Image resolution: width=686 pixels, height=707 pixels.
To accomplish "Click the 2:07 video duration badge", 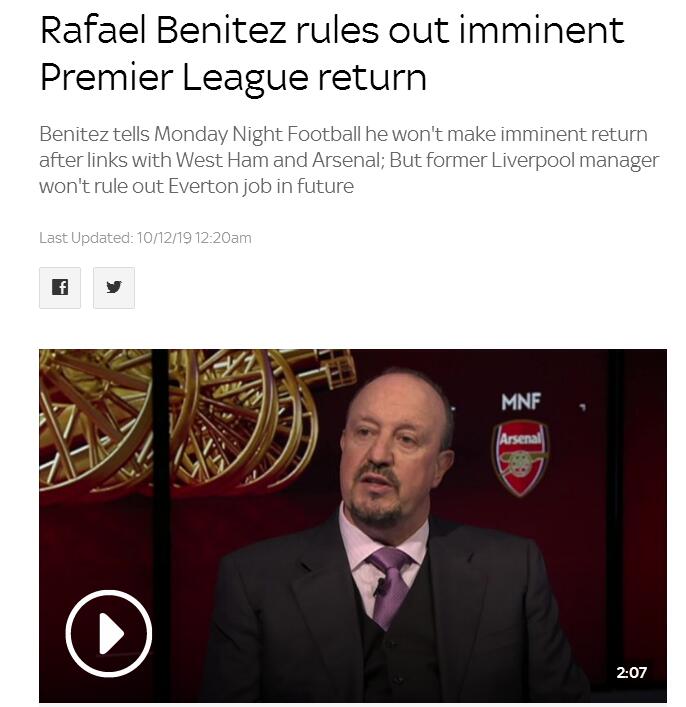I will click(631, 672).
